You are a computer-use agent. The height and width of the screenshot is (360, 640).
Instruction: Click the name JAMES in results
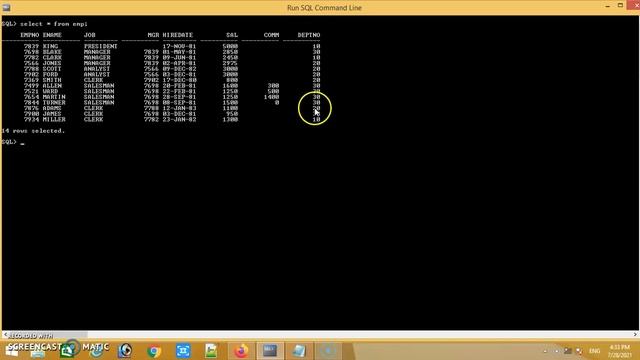click(x=52, y=114)
